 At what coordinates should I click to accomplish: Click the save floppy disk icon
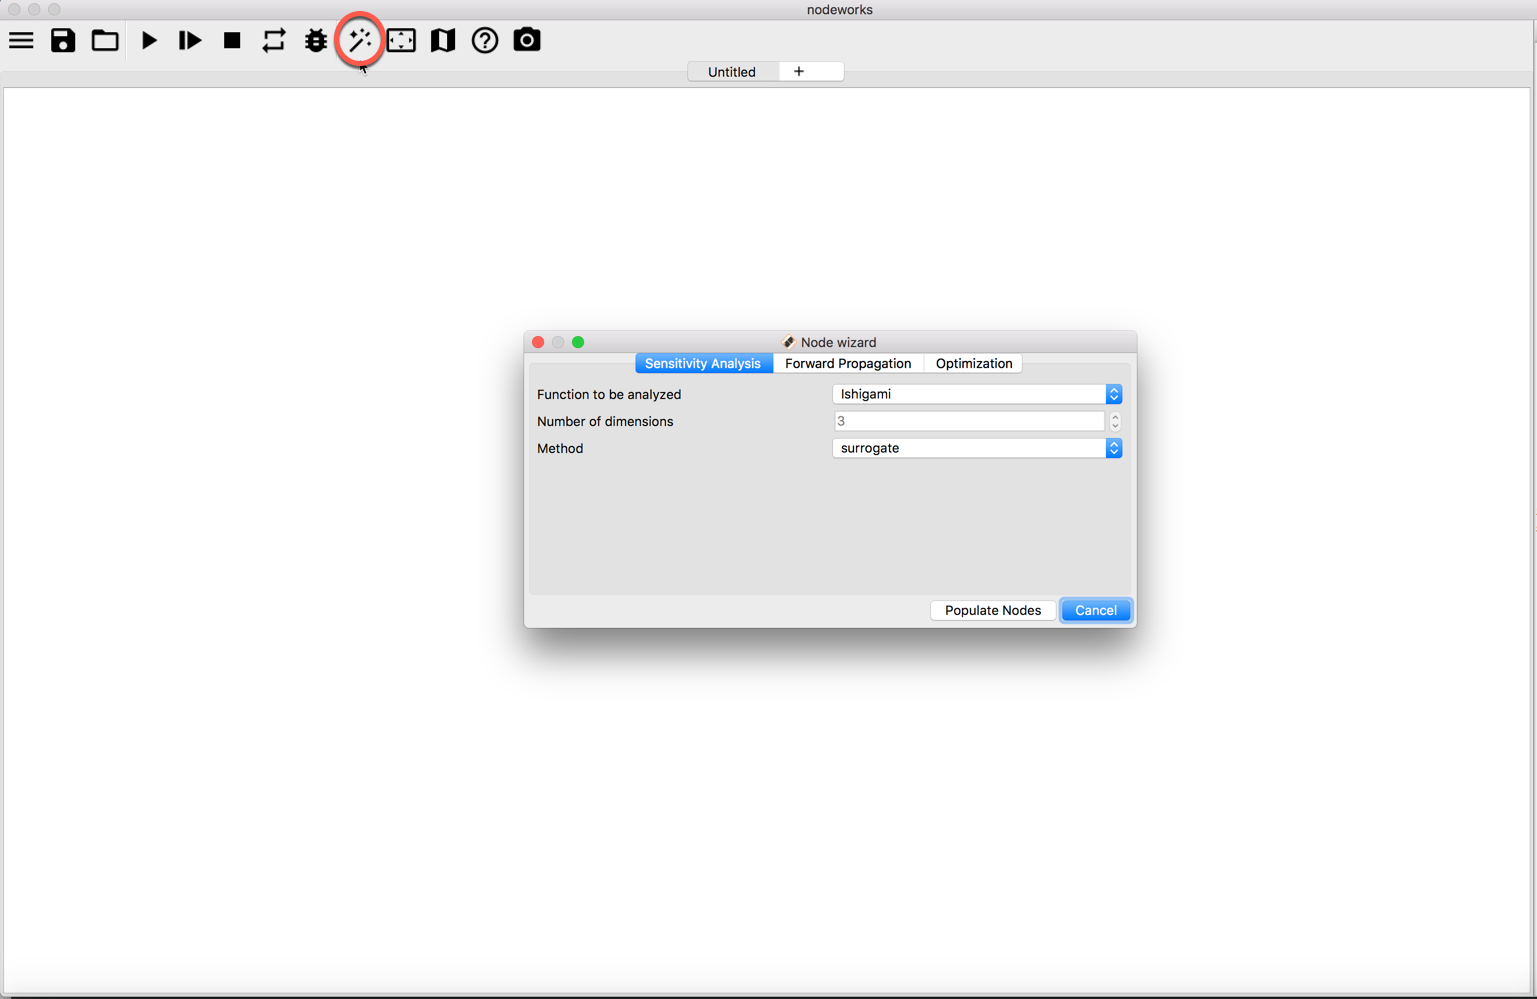pyautogui.click(x=63, y=41)
